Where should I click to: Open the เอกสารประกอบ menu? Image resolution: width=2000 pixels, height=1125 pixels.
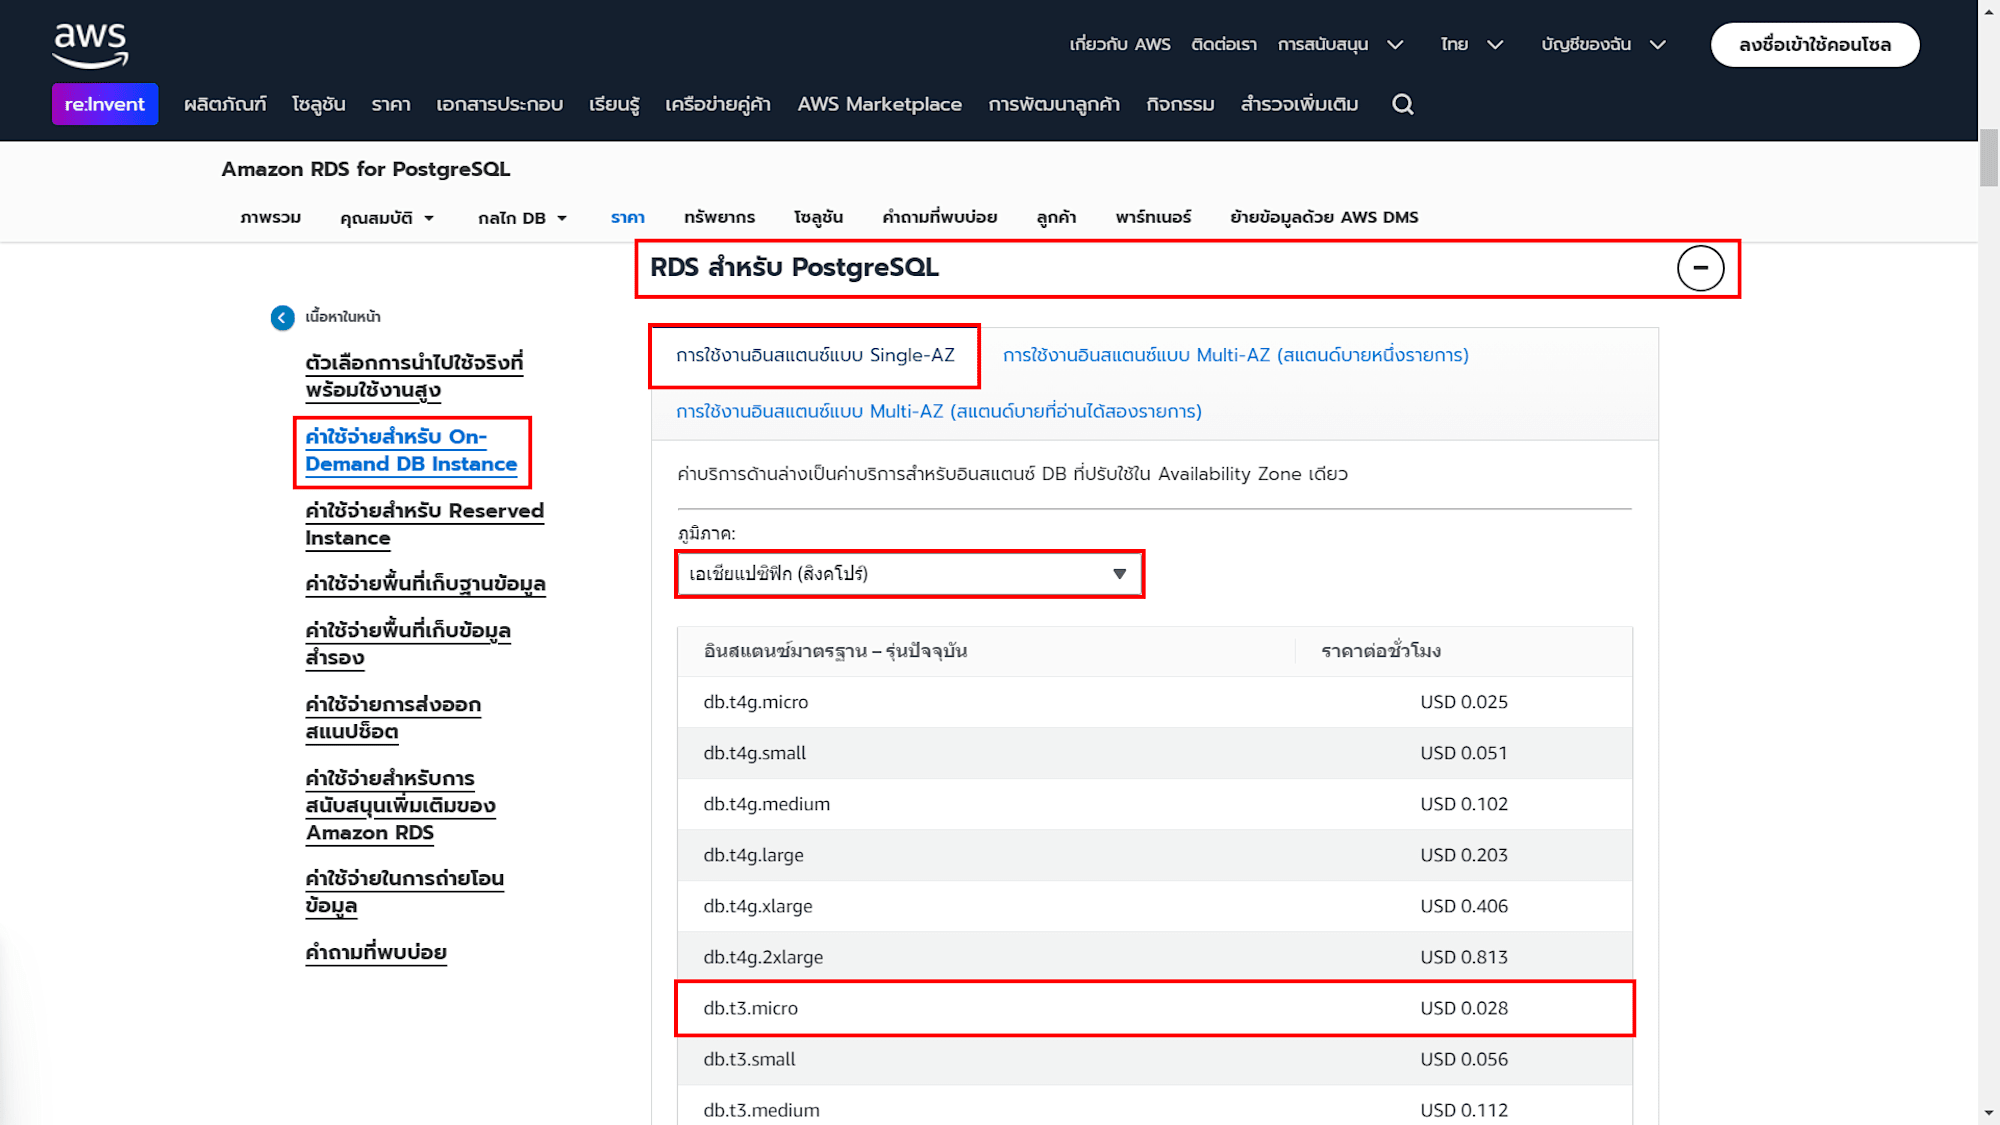[x=499, y=104]
